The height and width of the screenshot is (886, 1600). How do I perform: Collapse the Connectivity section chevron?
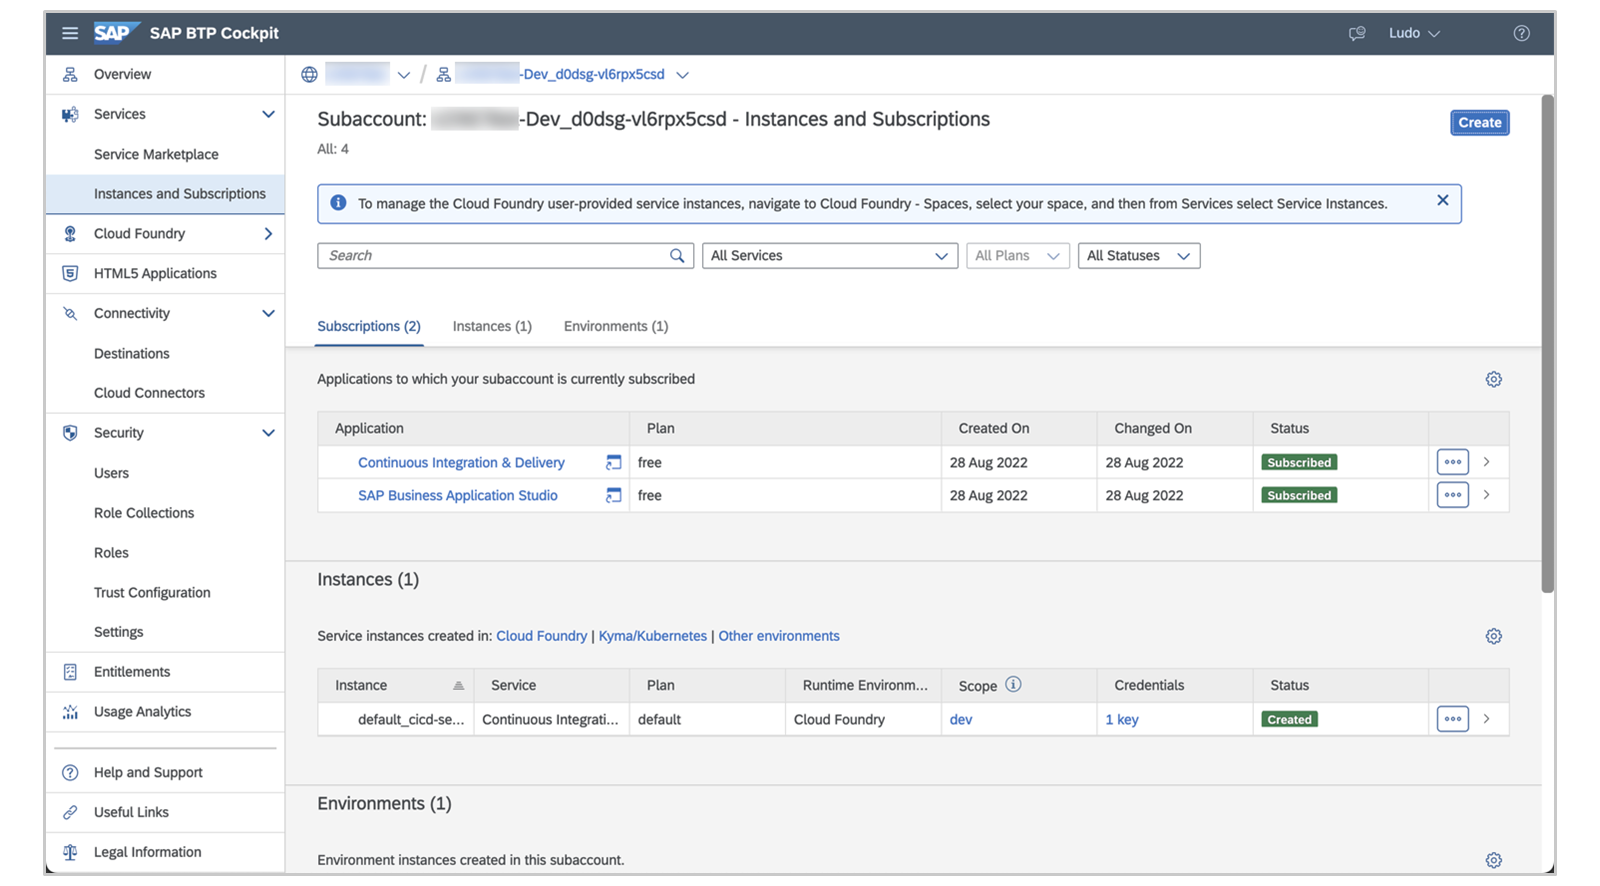point(268,313)
